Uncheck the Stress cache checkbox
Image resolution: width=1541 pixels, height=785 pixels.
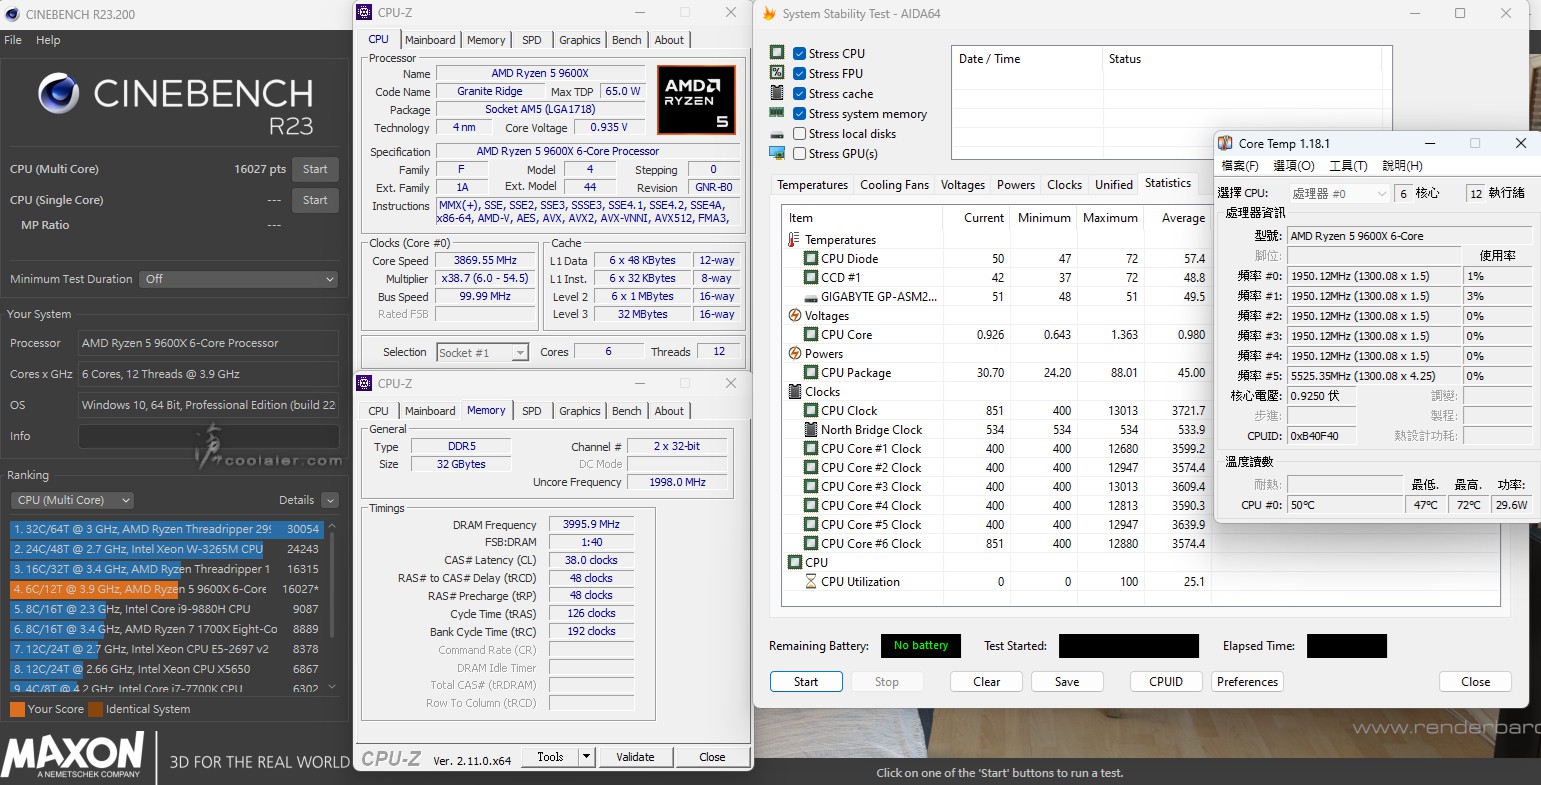pyautogui.click(x=799, y=94)
